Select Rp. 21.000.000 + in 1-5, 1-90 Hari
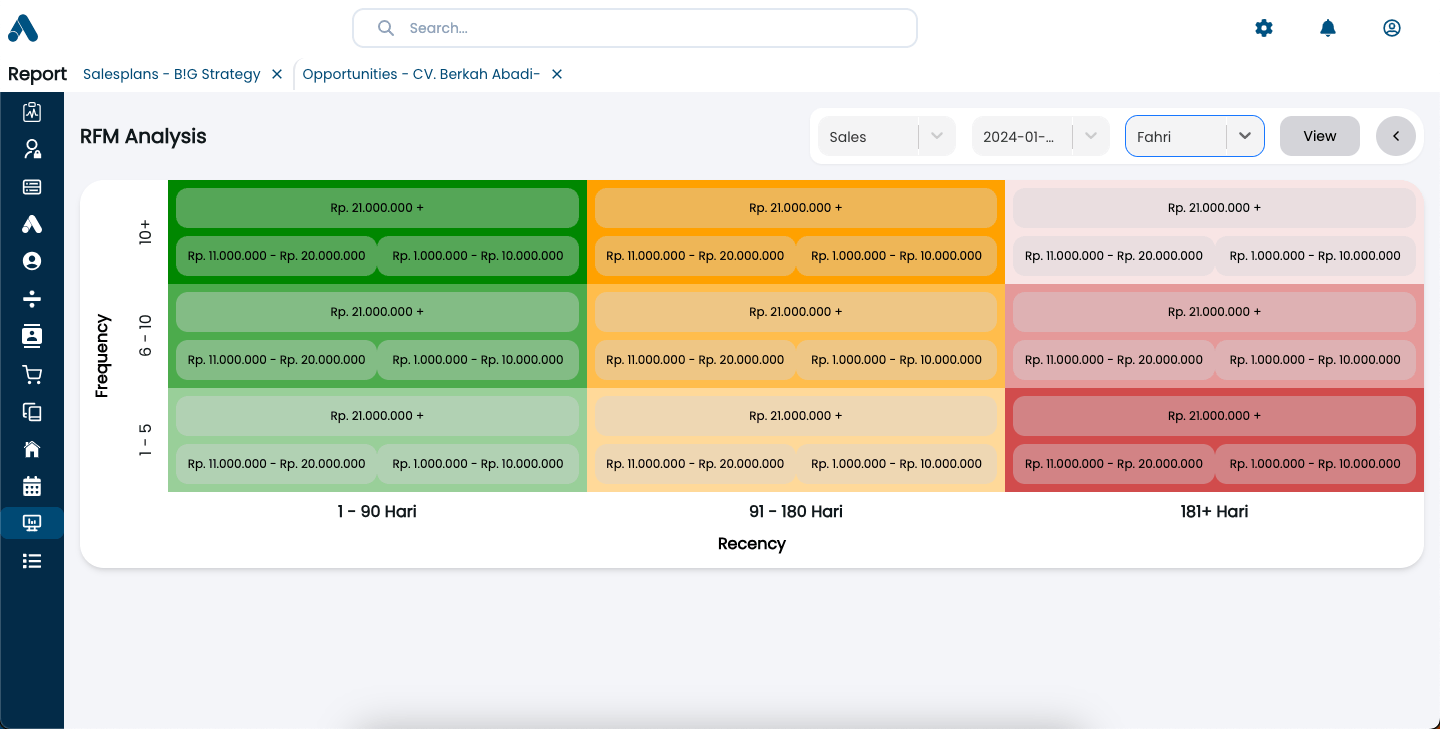The image size is (1440, 729). (377, 416)
